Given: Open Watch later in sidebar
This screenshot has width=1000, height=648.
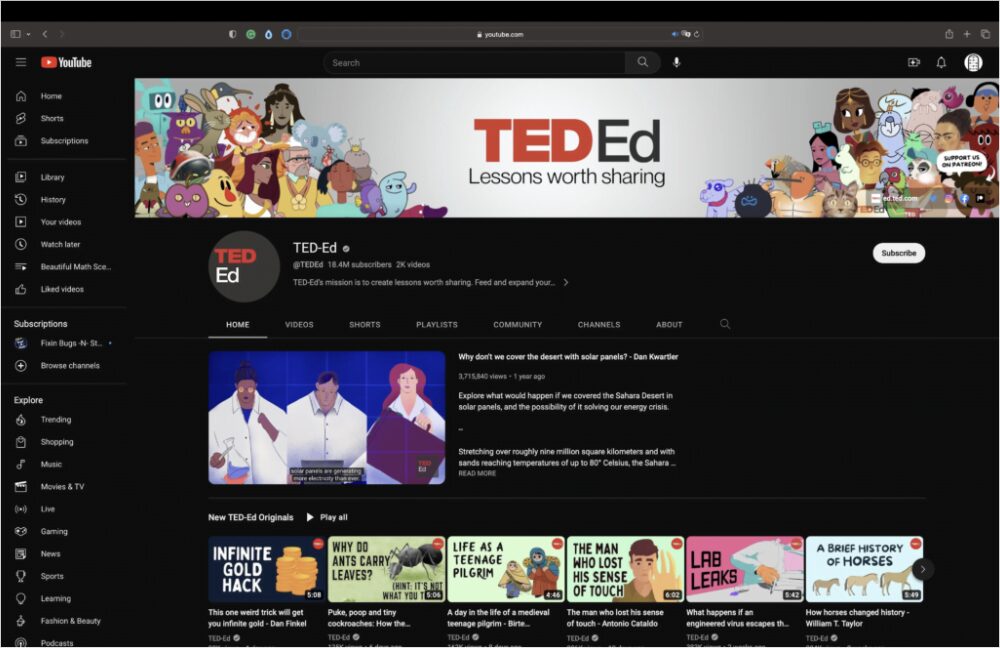Looking at the screenshot, I should click(x=60, y=244).
